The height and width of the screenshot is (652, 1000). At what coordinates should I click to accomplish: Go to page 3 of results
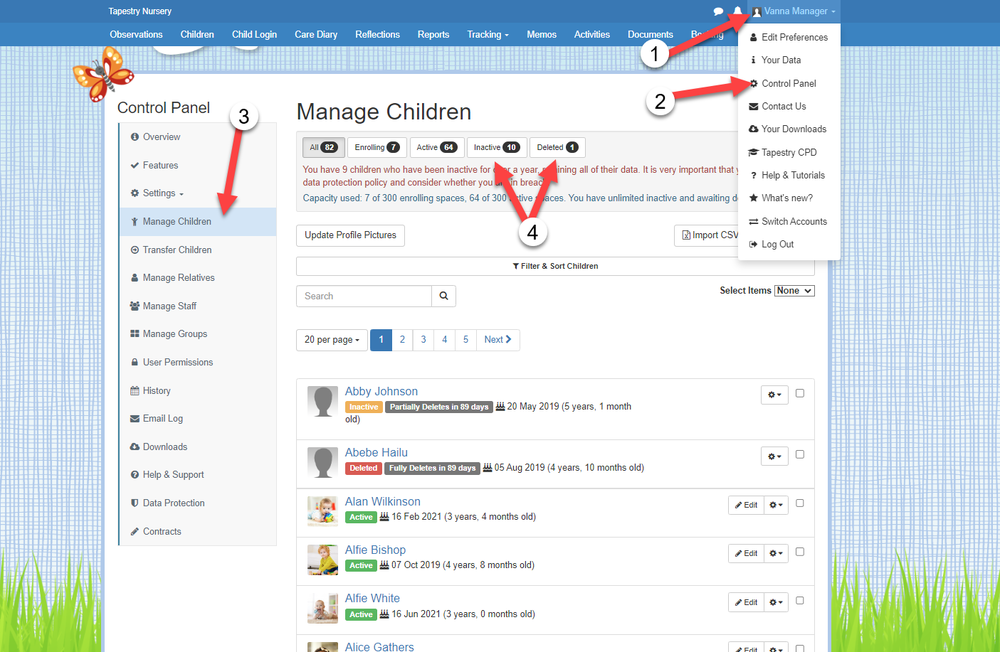coord(423,340)
